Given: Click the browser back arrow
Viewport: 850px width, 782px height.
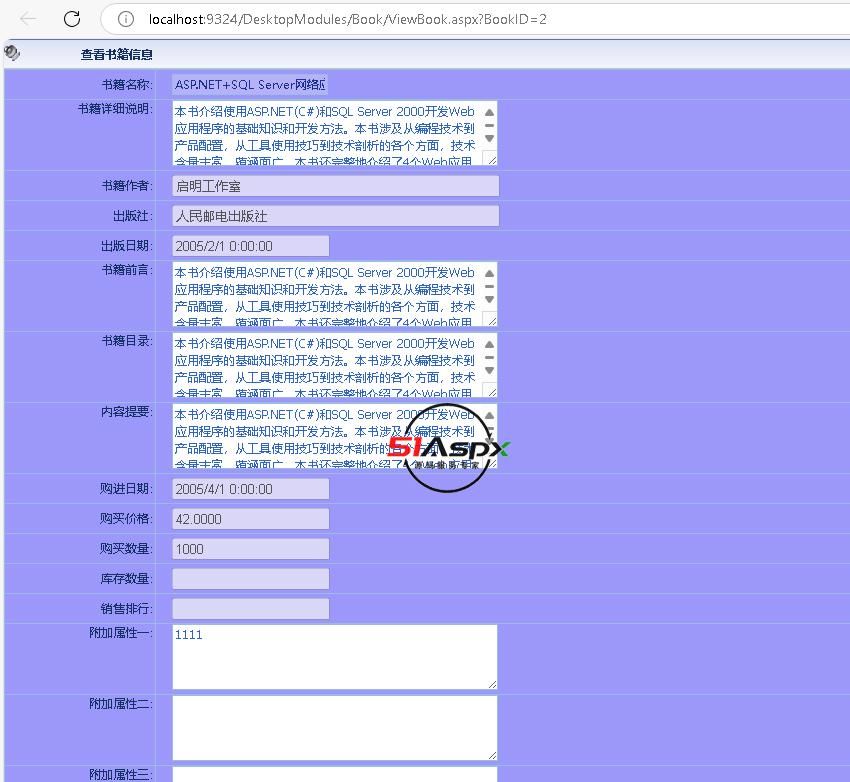Looking at the screenshot, I should point(28,19).
